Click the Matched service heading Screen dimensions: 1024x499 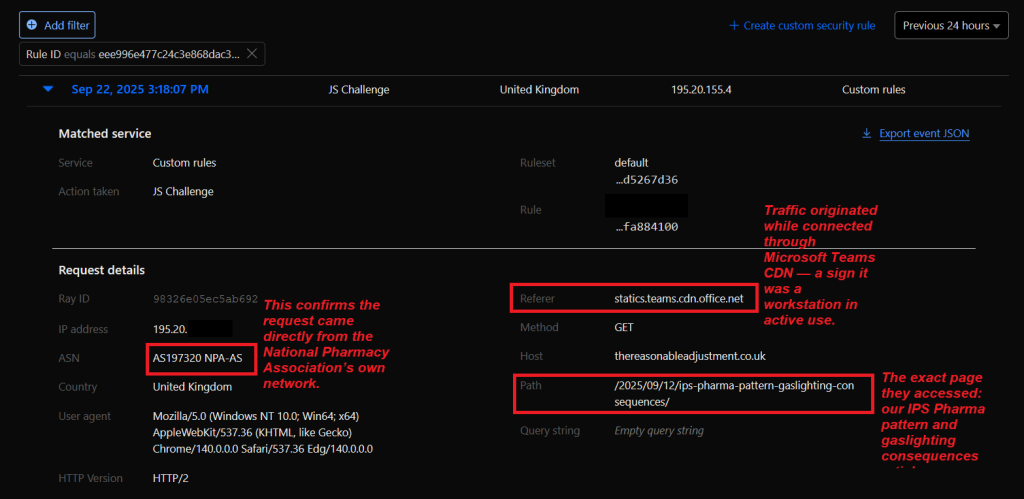105,133
